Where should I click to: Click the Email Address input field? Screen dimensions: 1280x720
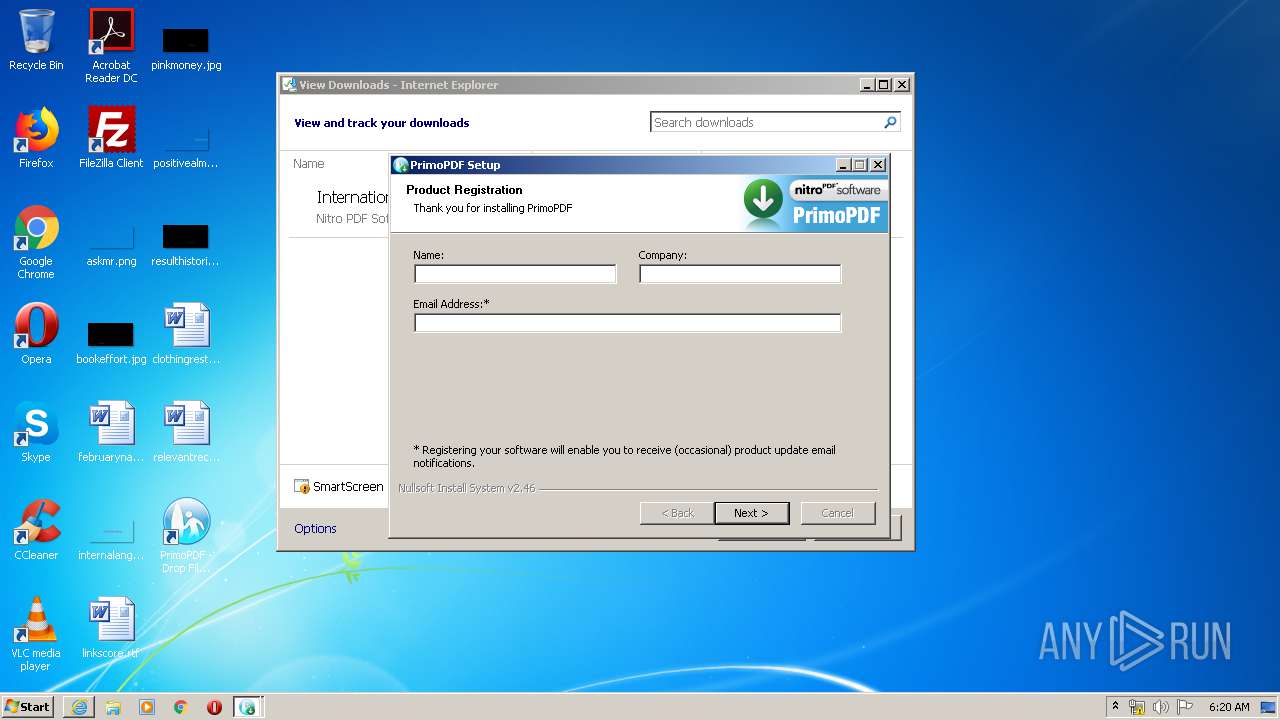coord(628,323)
